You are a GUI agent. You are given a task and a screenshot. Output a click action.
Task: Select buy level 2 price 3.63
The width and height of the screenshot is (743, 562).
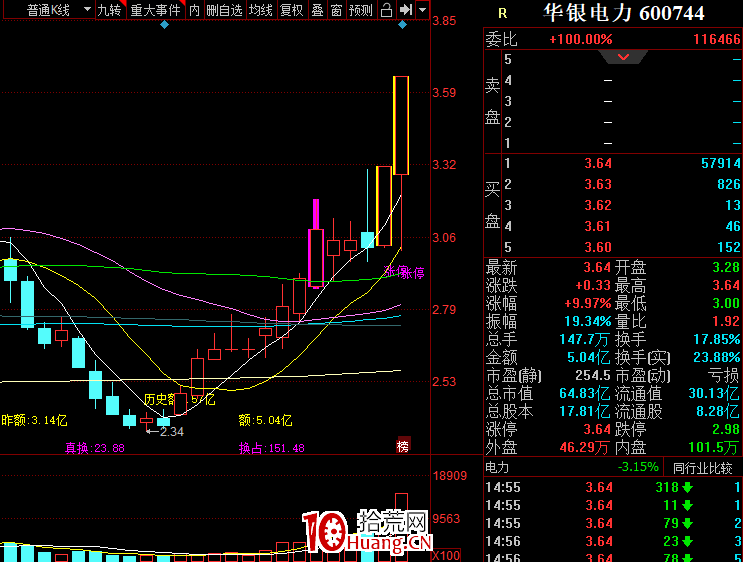click(598, 184)
